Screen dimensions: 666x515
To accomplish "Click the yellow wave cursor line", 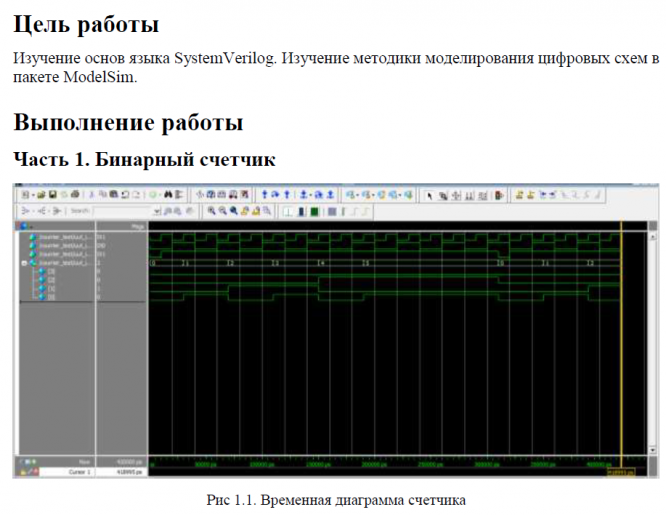I will (621, 340).
